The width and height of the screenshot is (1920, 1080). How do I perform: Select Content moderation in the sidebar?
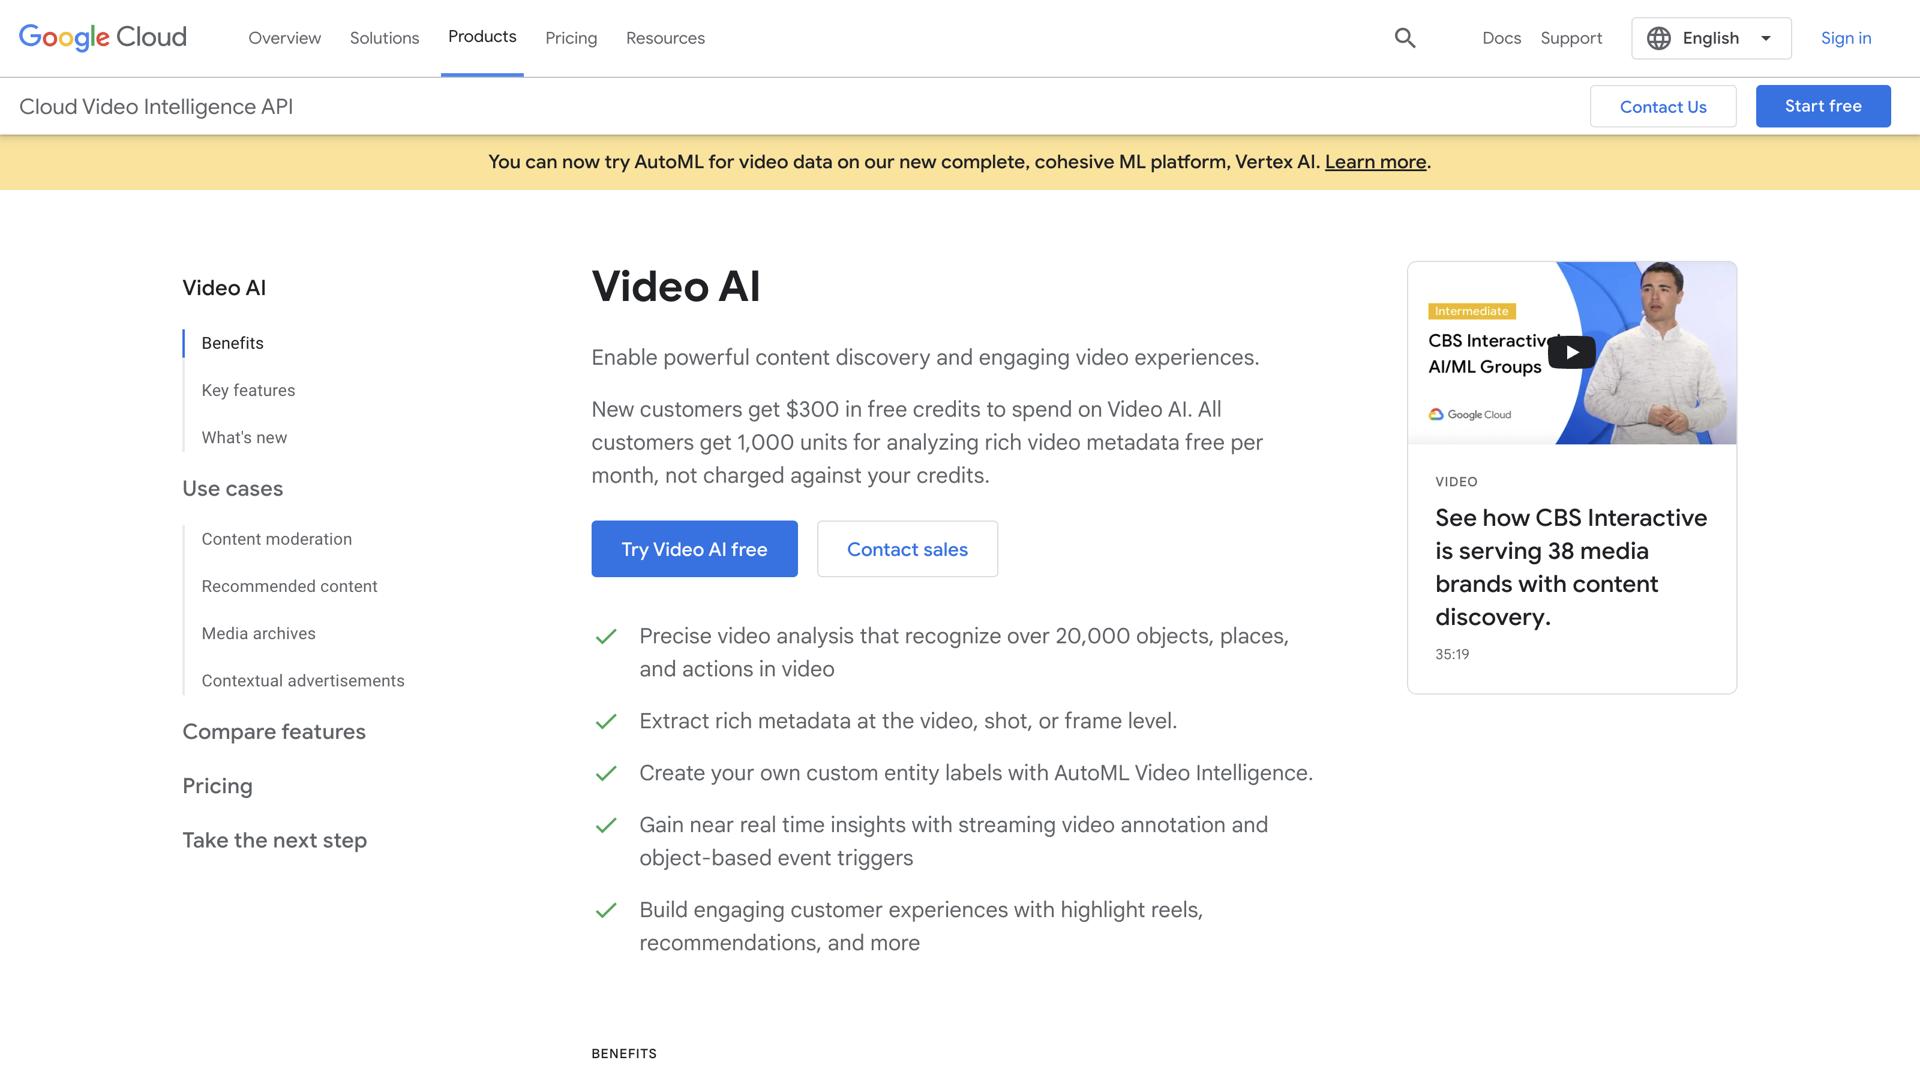point(276,538)
